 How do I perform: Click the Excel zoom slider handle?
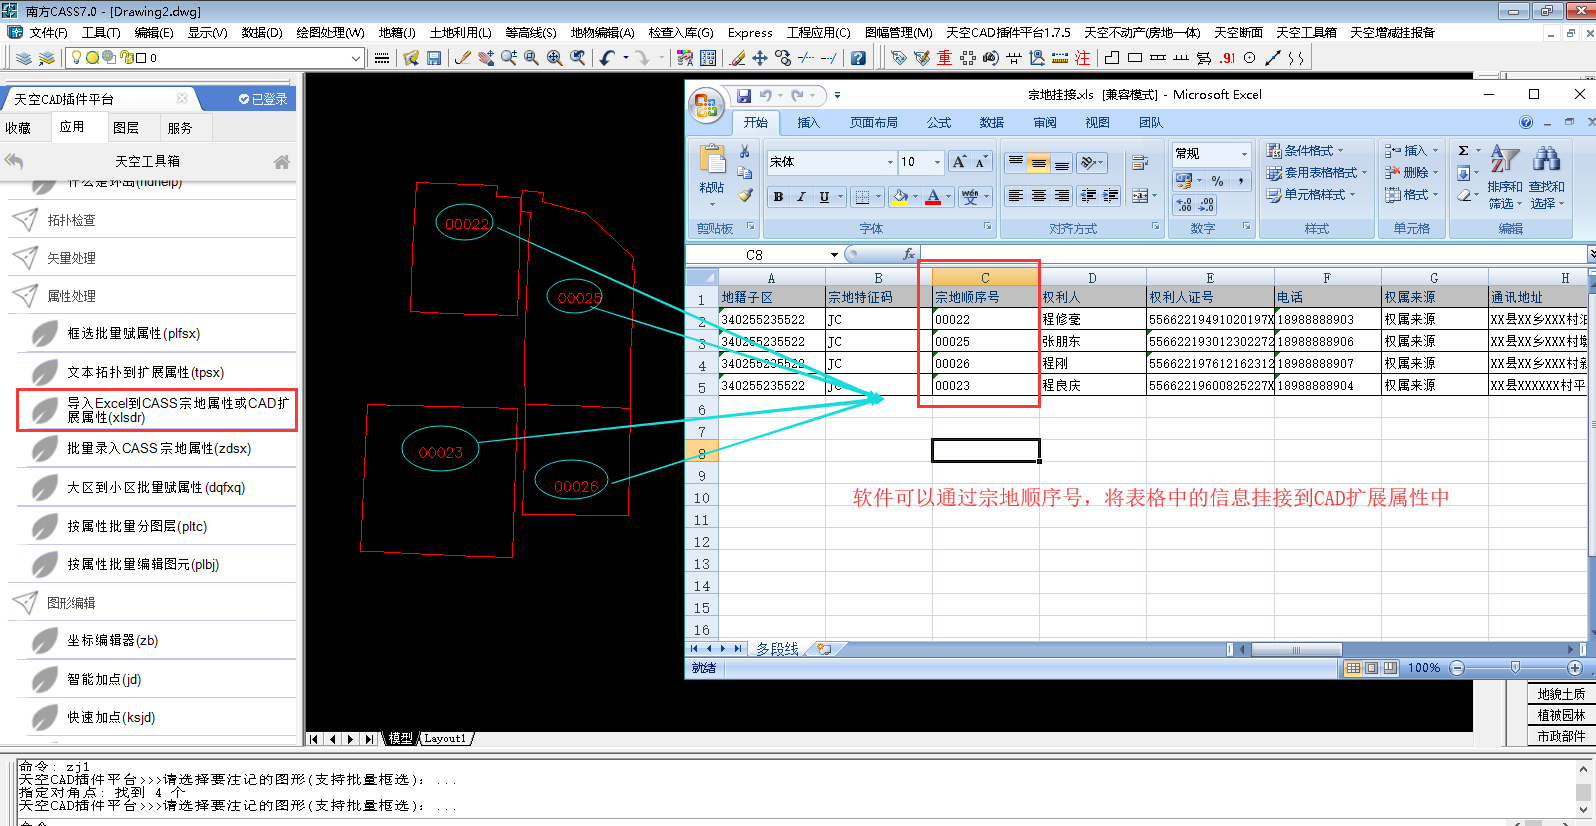coord(1515,668)
